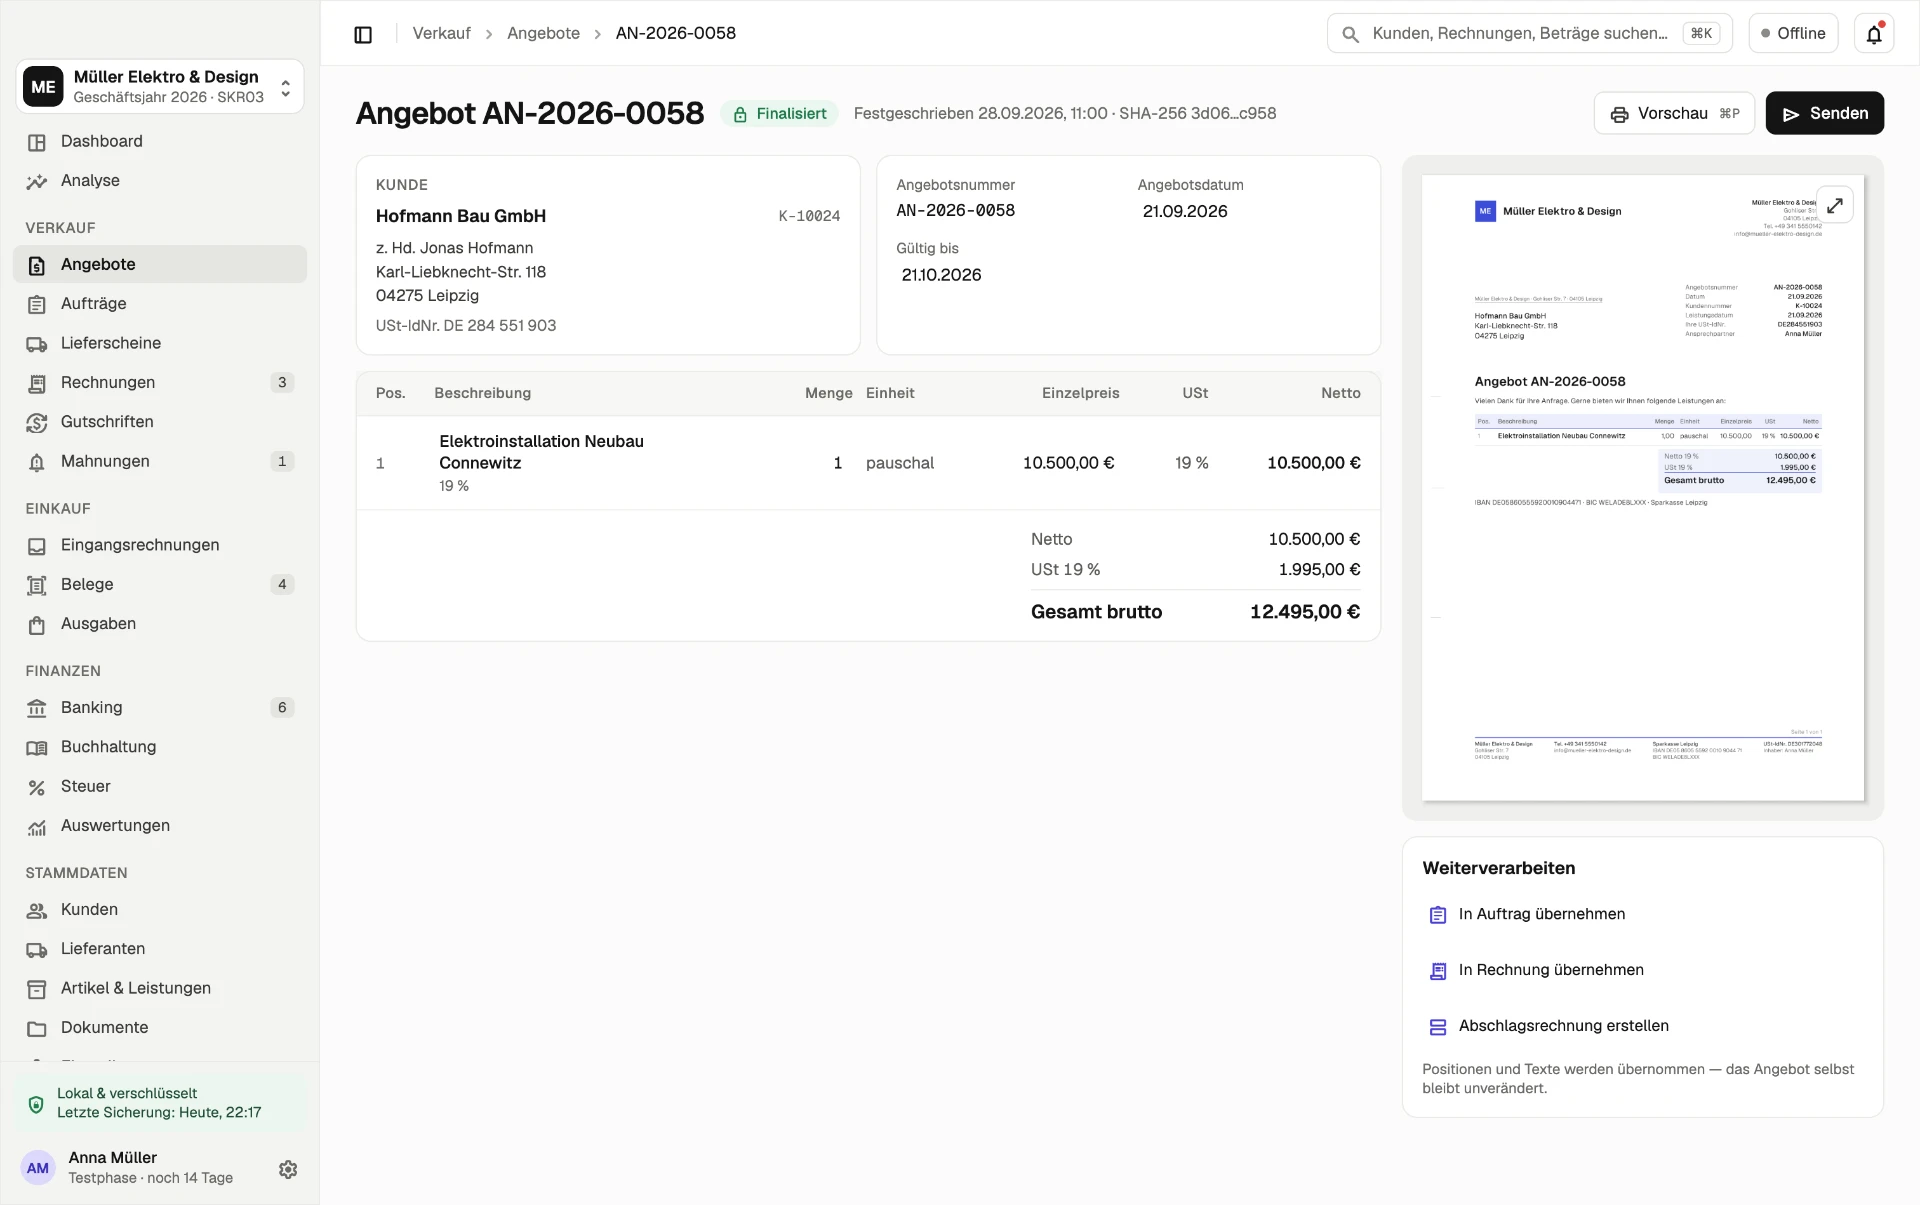Screen dimensions: 1920x1205
Task: Click the Kunden people icon
Action: pos(37,911)
